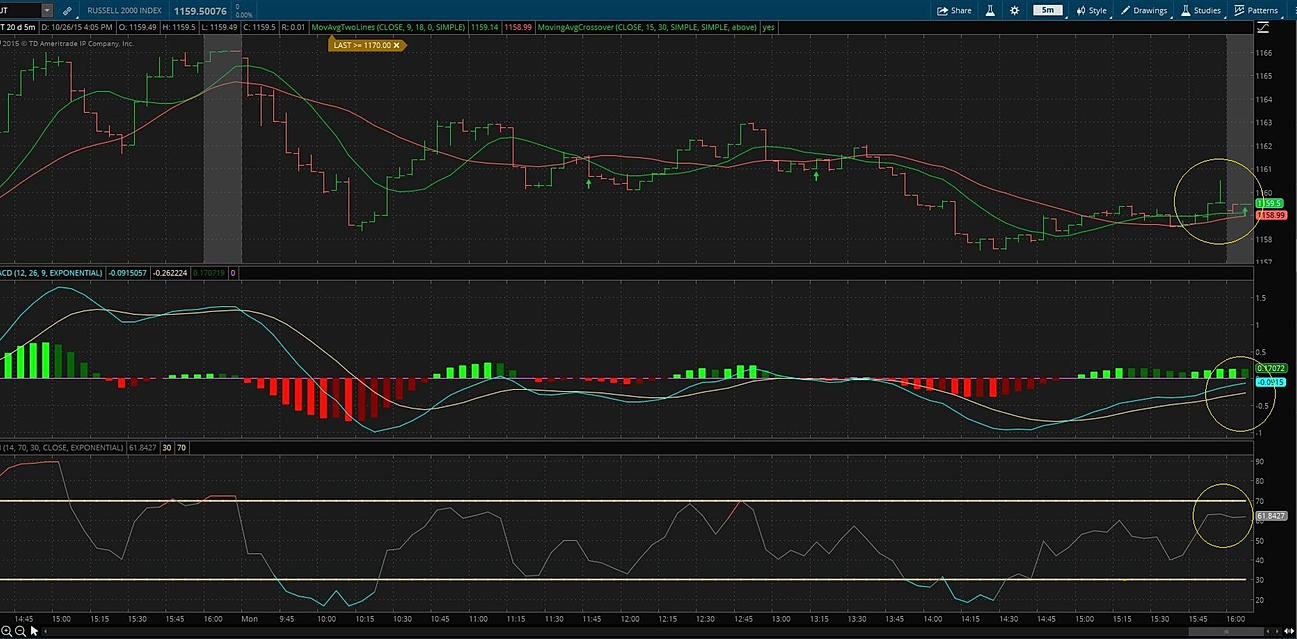Click the Mon date label on time axis
The height and width of the screenshot is (639, 1297).
click(249, 619)
